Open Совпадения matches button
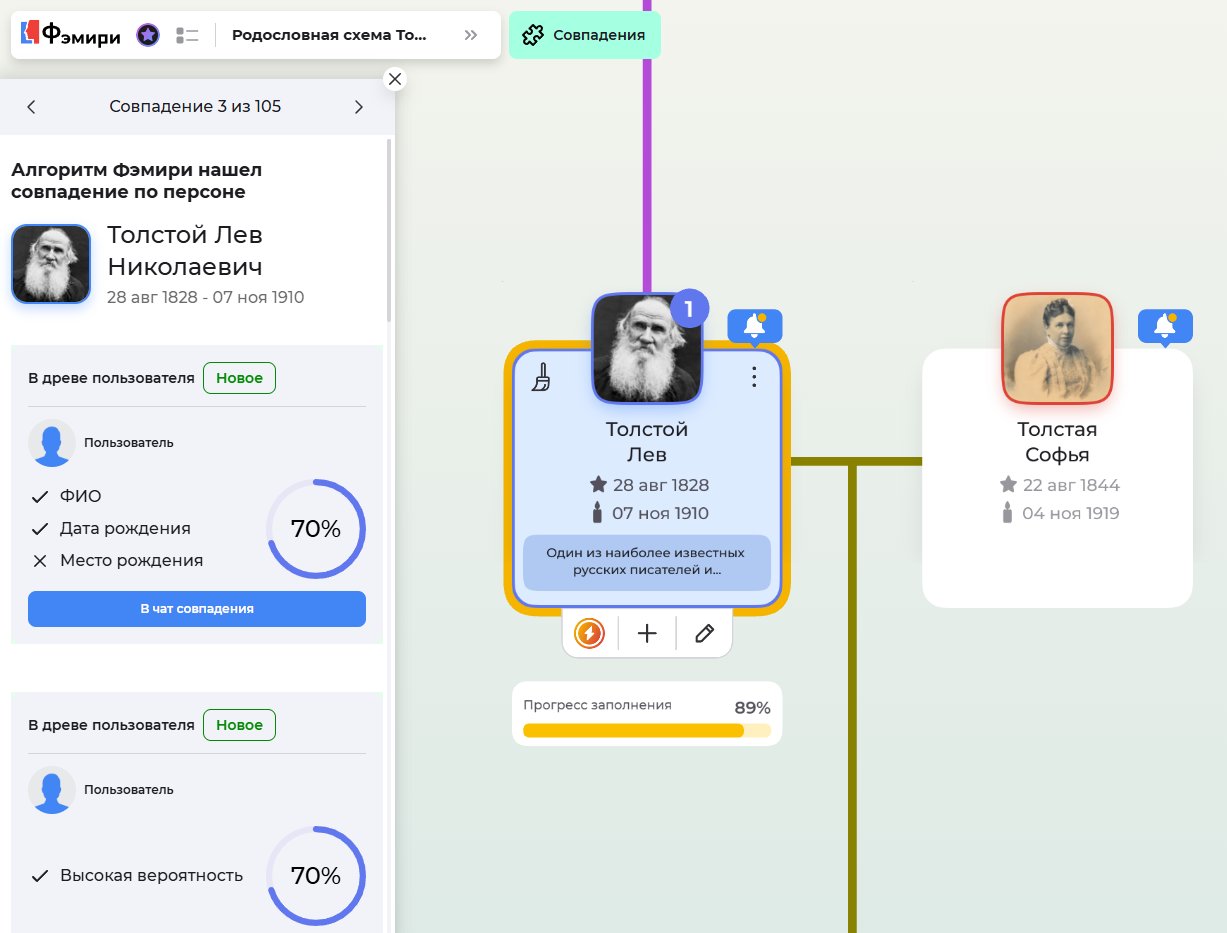The width and height of the screenshot is (1227, 933). [x=585, y=35]
